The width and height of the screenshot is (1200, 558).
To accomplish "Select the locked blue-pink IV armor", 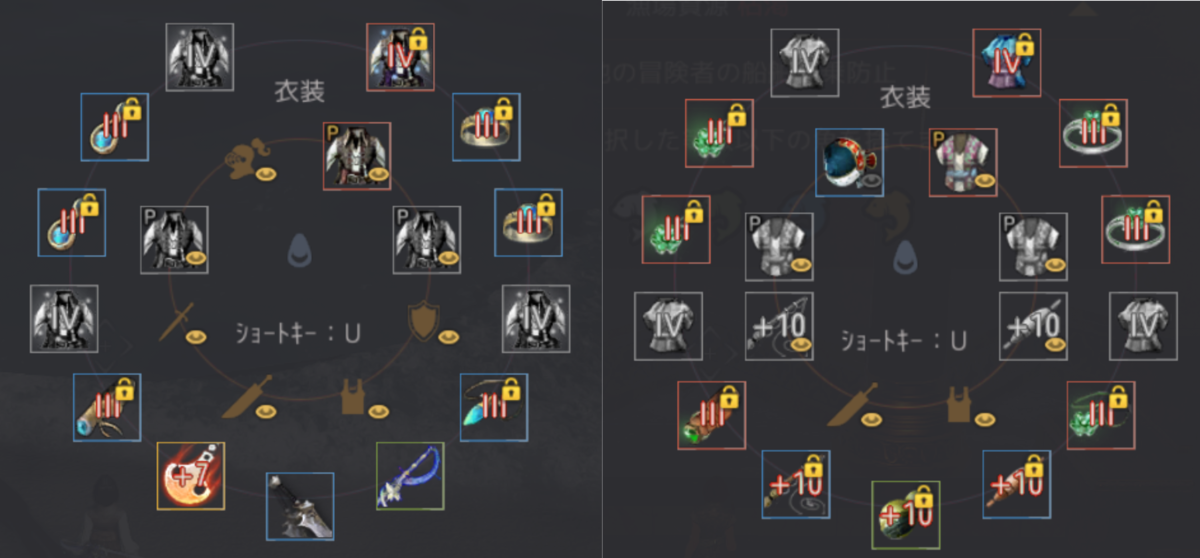I will pyautogui.click(x=1007, y=62).
